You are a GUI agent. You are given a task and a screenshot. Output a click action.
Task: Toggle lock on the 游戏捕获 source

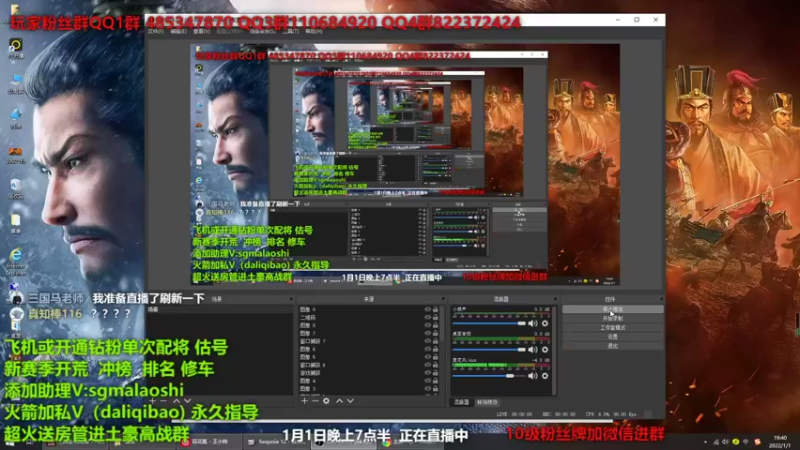(x=435, y=373)
